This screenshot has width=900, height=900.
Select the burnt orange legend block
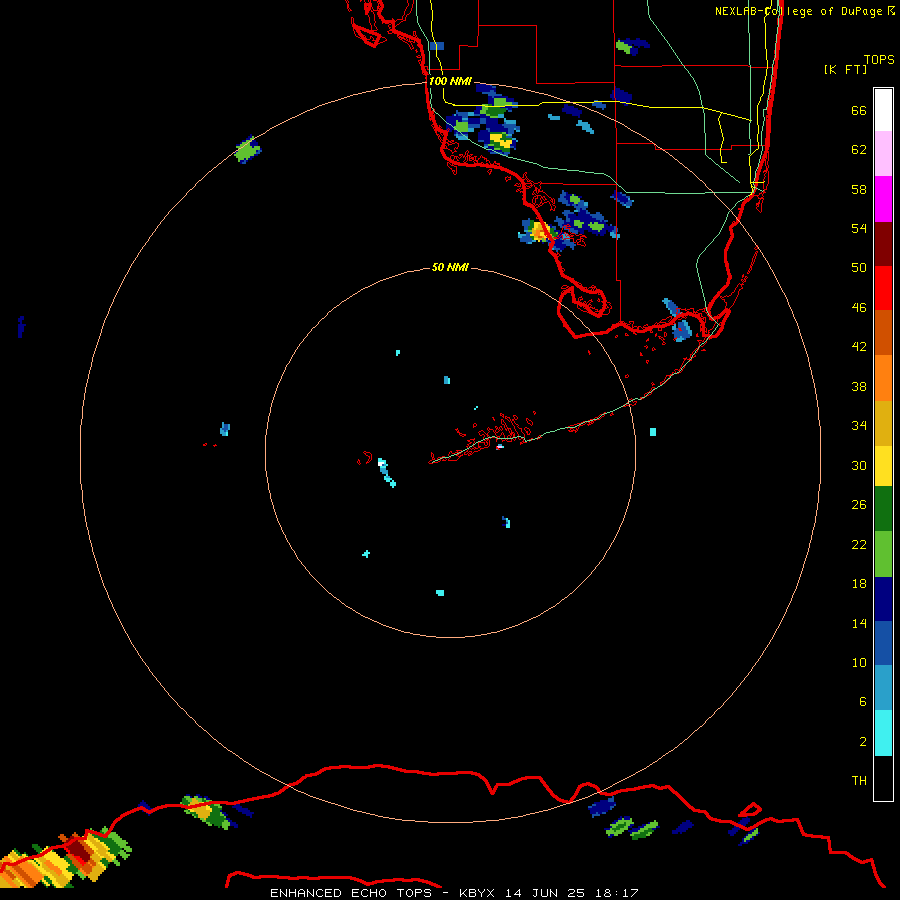(883, 332)
